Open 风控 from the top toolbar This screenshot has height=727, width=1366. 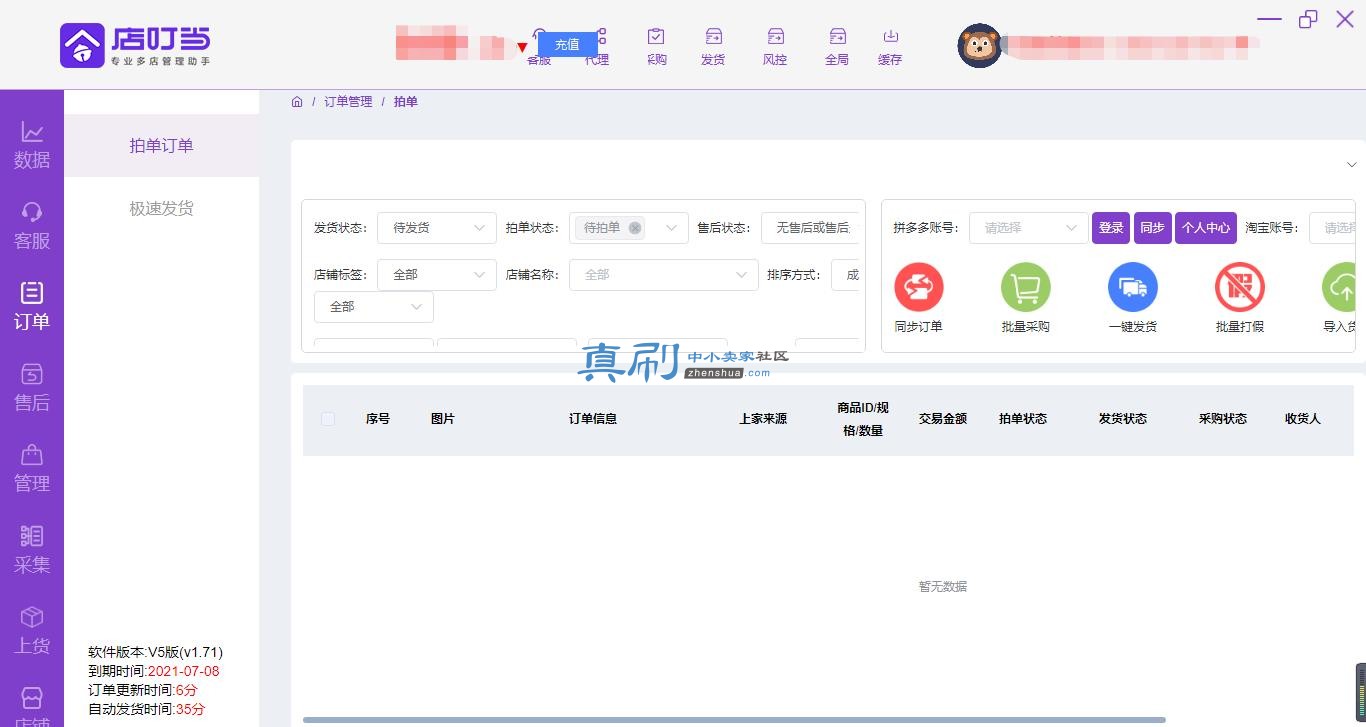[x=775, y=46]
